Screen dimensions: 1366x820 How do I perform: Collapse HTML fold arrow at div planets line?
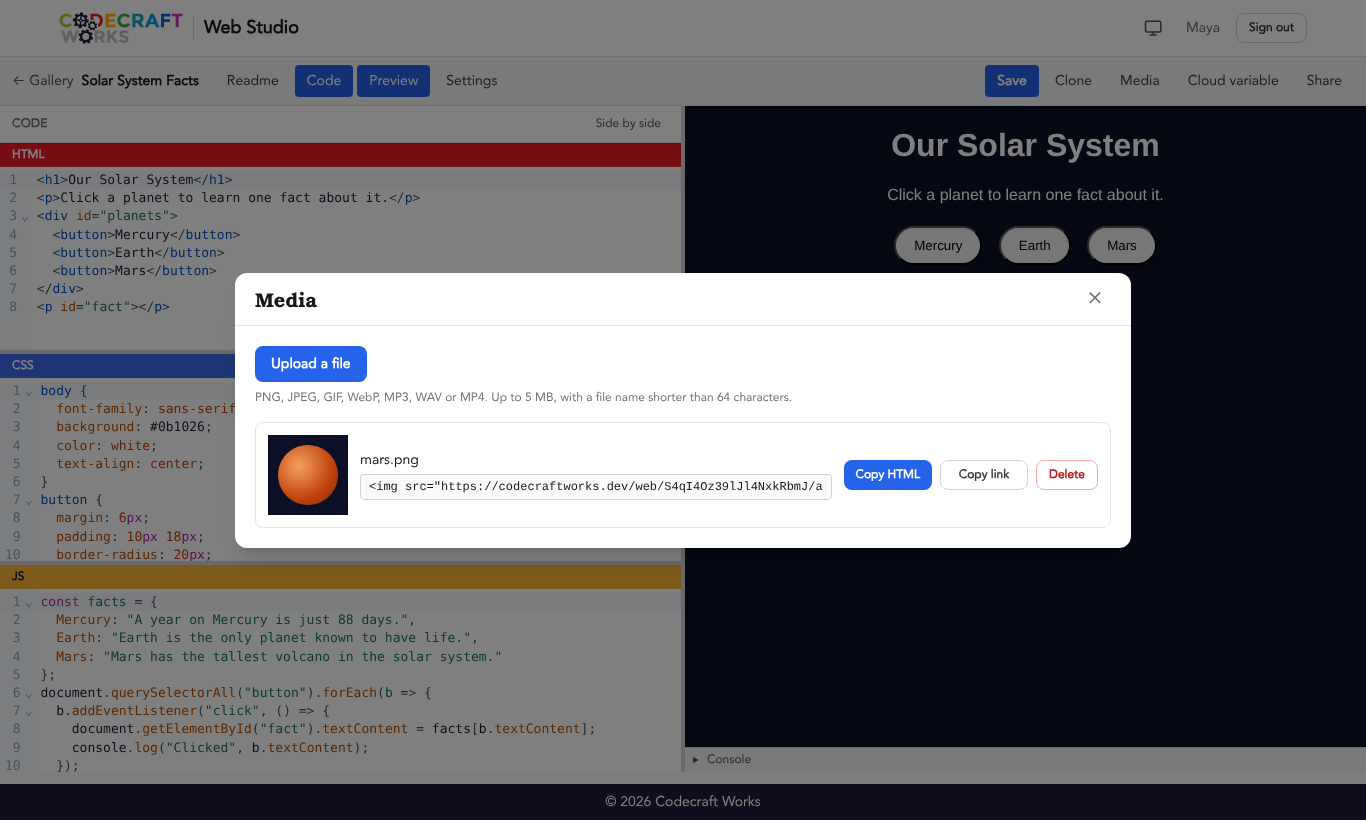[x=25, y=217]
